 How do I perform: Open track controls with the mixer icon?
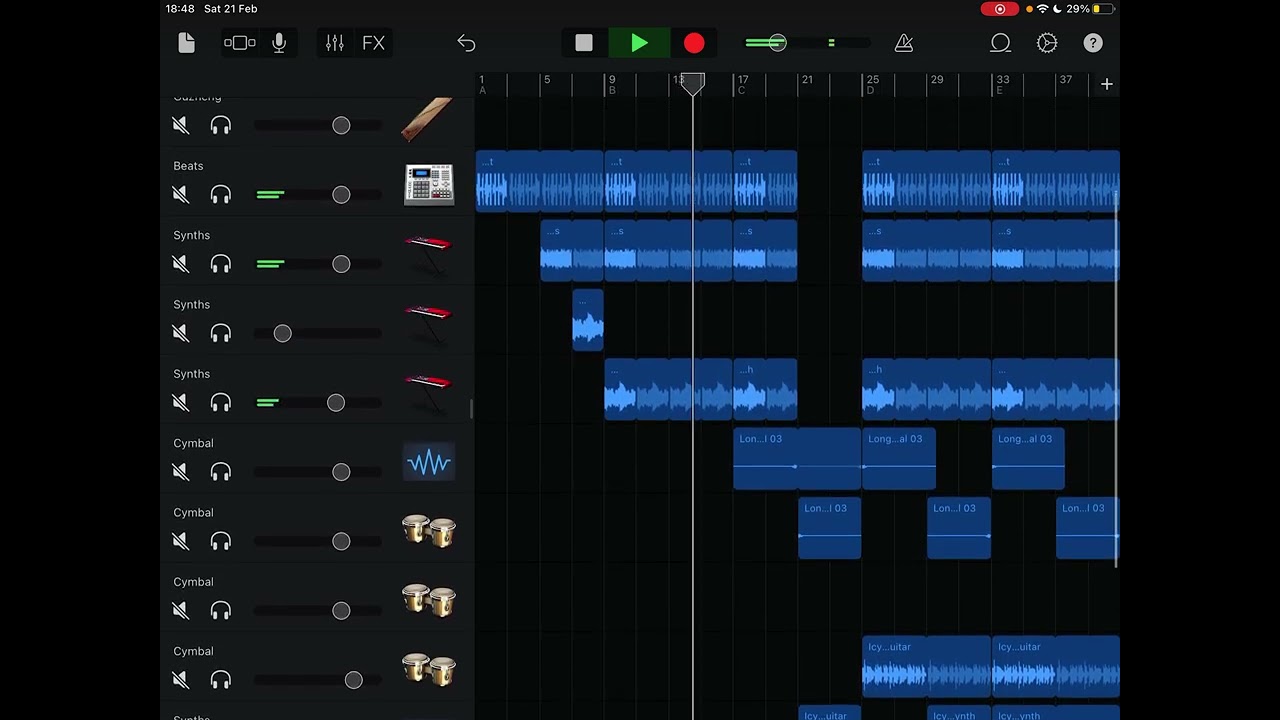tap(335, 43)
